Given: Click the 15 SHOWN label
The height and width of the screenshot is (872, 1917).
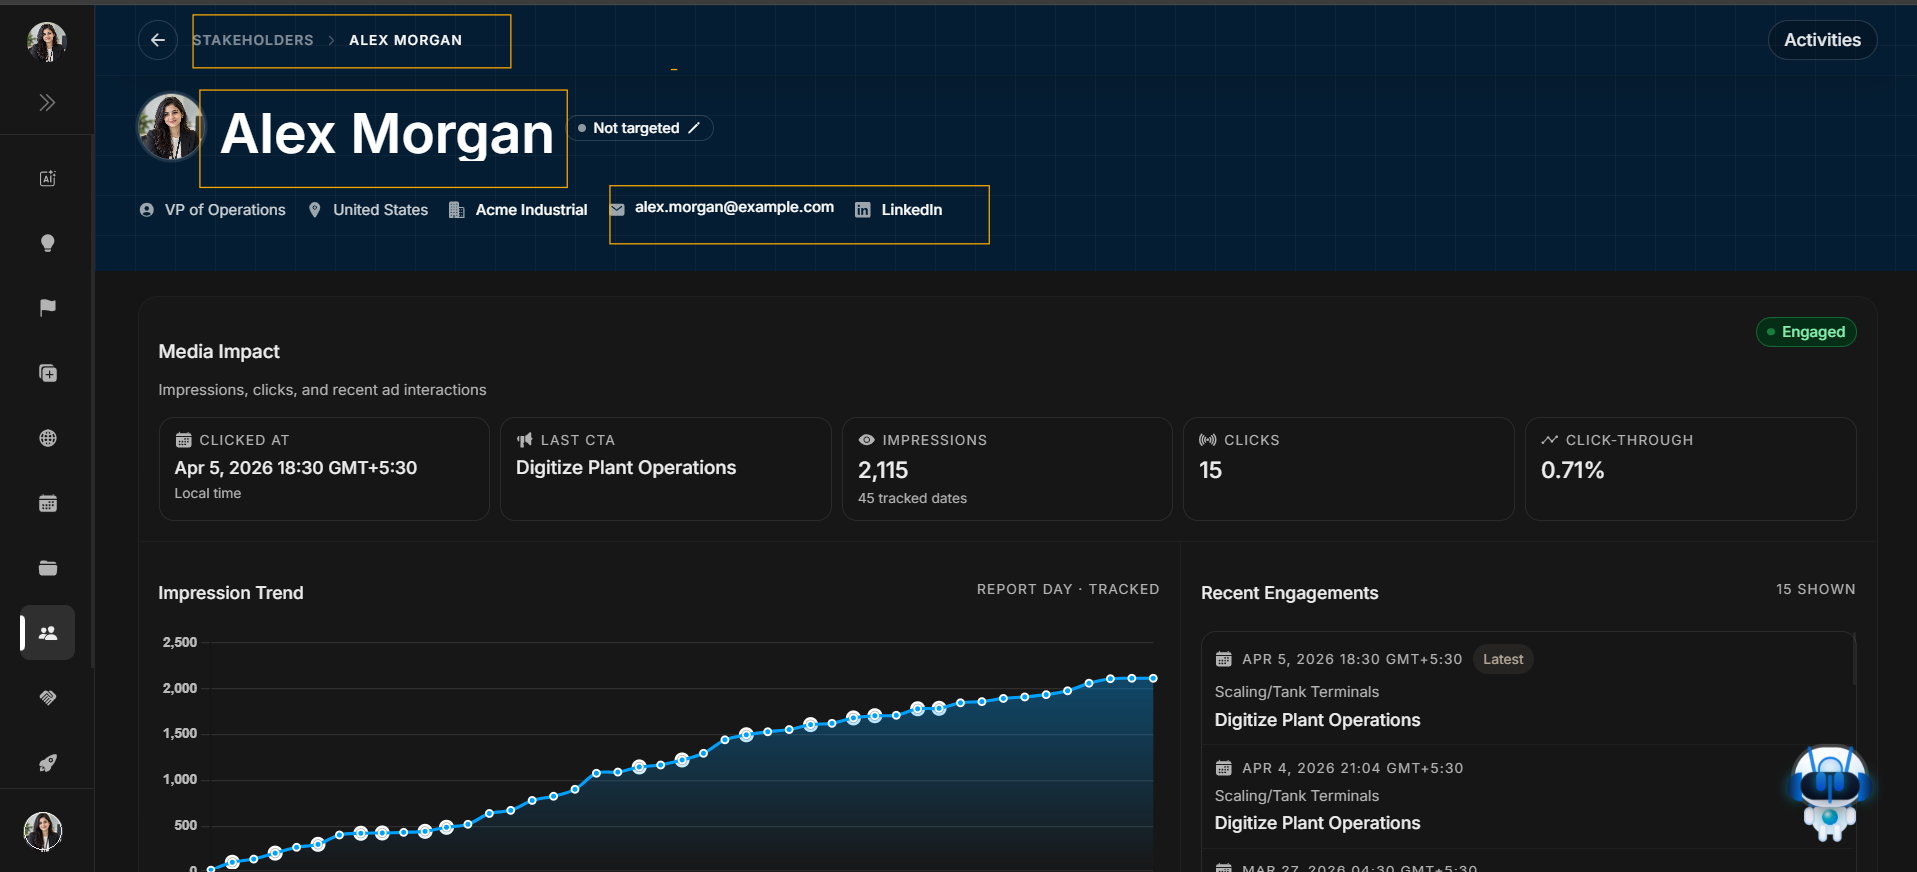Looking at the screenshot, I should pos(1815,589).
